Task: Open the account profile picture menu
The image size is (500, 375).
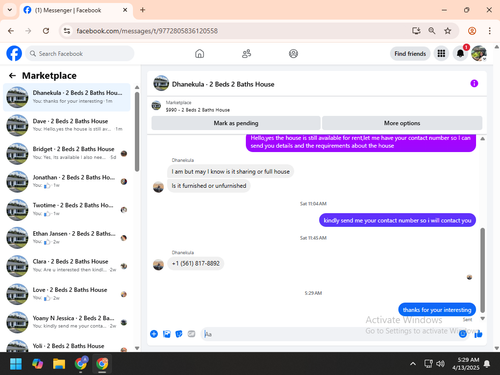Action: (479, 53)
